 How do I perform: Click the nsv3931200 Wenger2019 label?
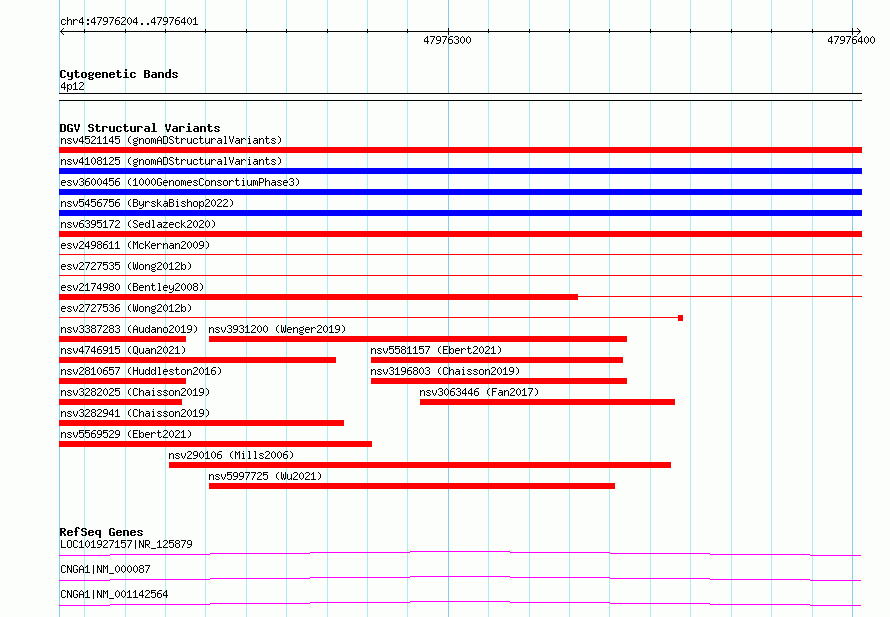277,329
